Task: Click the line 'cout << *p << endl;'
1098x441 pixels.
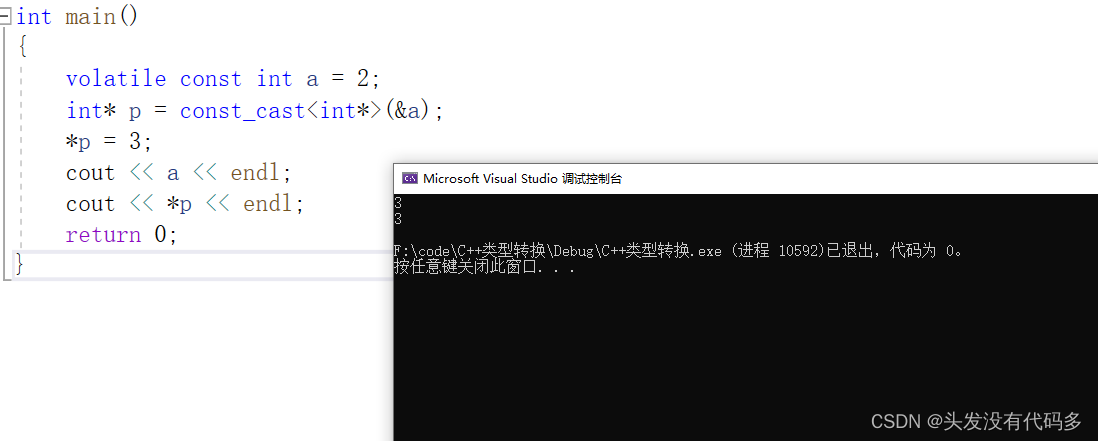Action: (x=185, y=204)
